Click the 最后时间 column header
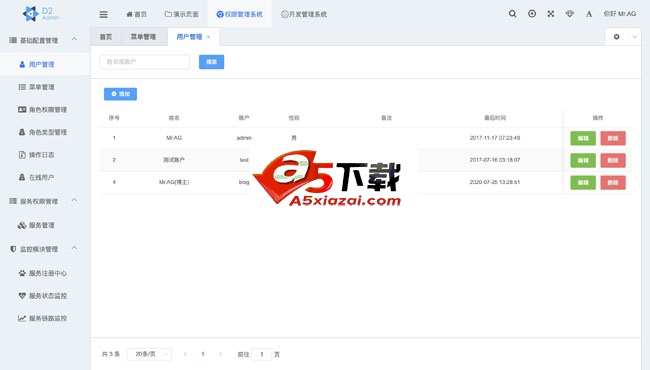 pos(495,118)
